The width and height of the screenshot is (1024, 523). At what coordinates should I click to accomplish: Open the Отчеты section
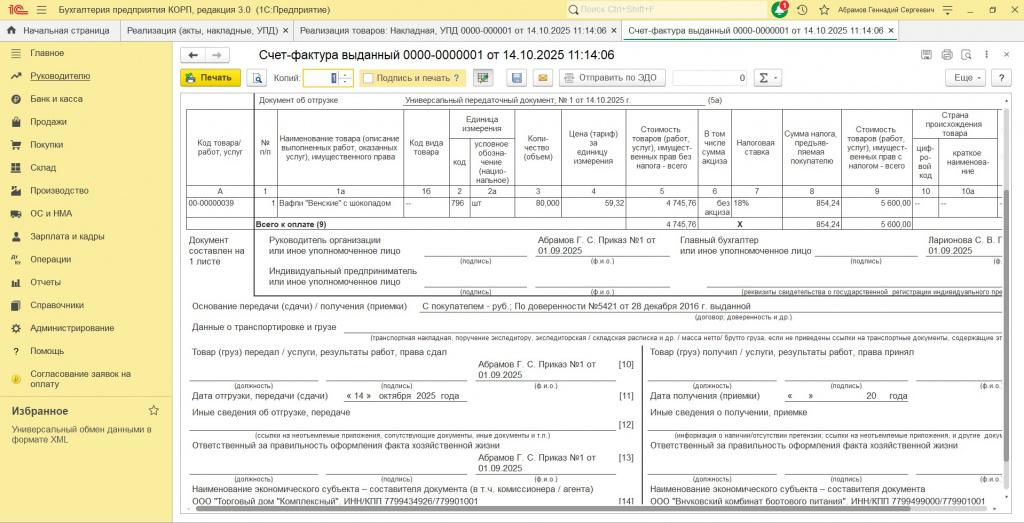coord(46,282)
